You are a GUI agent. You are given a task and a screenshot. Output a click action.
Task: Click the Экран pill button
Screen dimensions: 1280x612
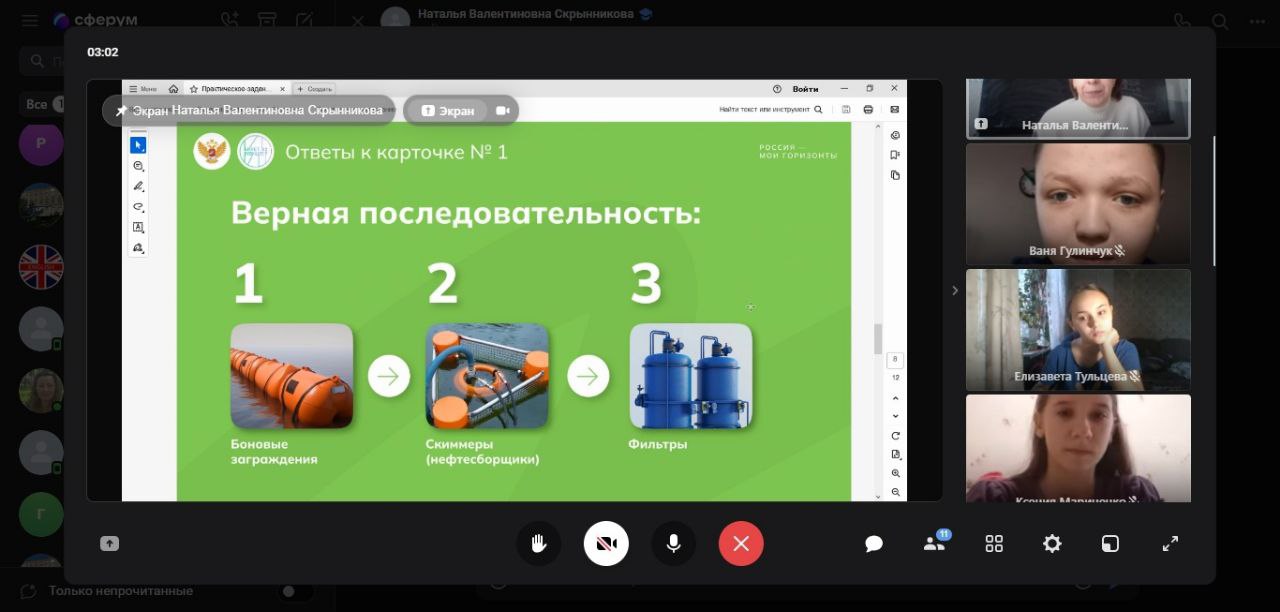pos(448,110)
